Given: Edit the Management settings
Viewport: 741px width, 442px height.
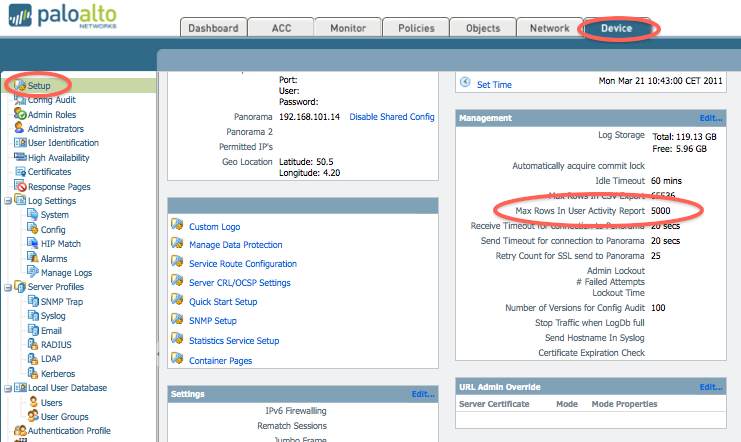Looking at the screenshot, I should [711, 118].
